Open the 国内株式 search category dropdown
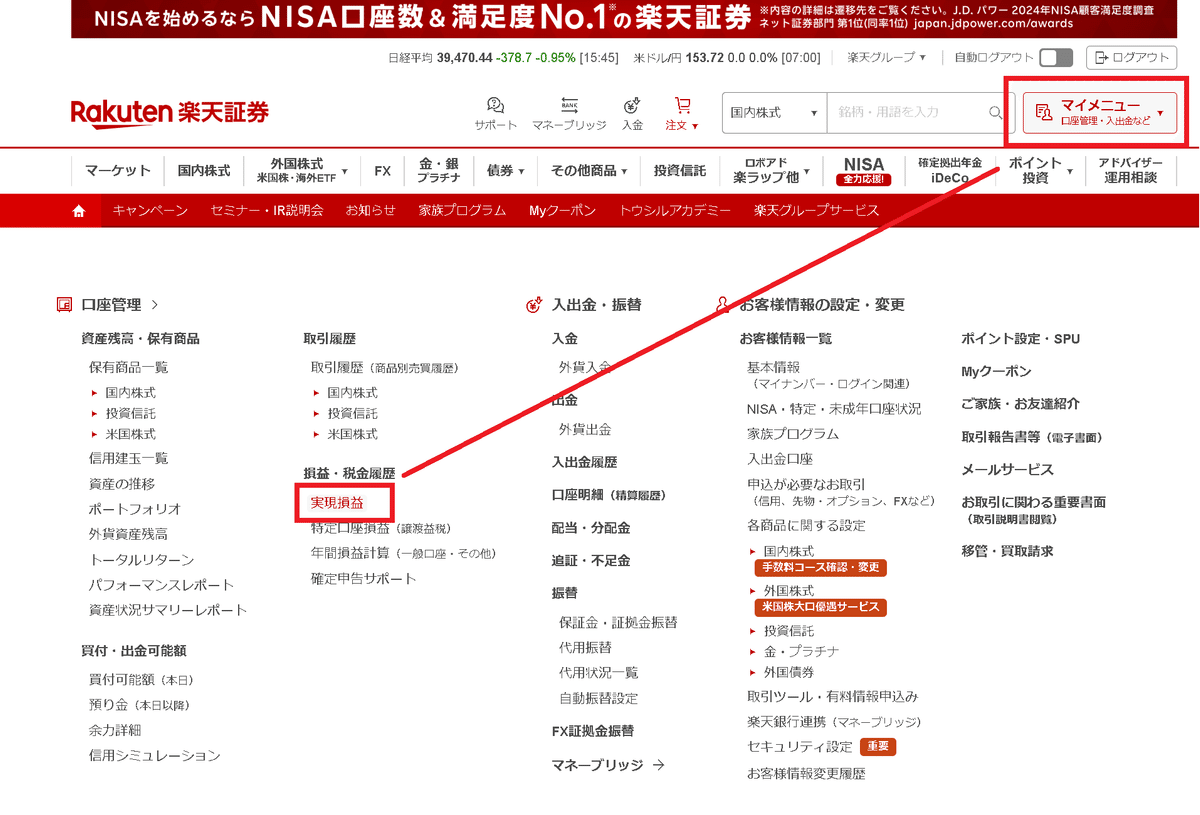The image size is (1200, 815). point(774,113)
